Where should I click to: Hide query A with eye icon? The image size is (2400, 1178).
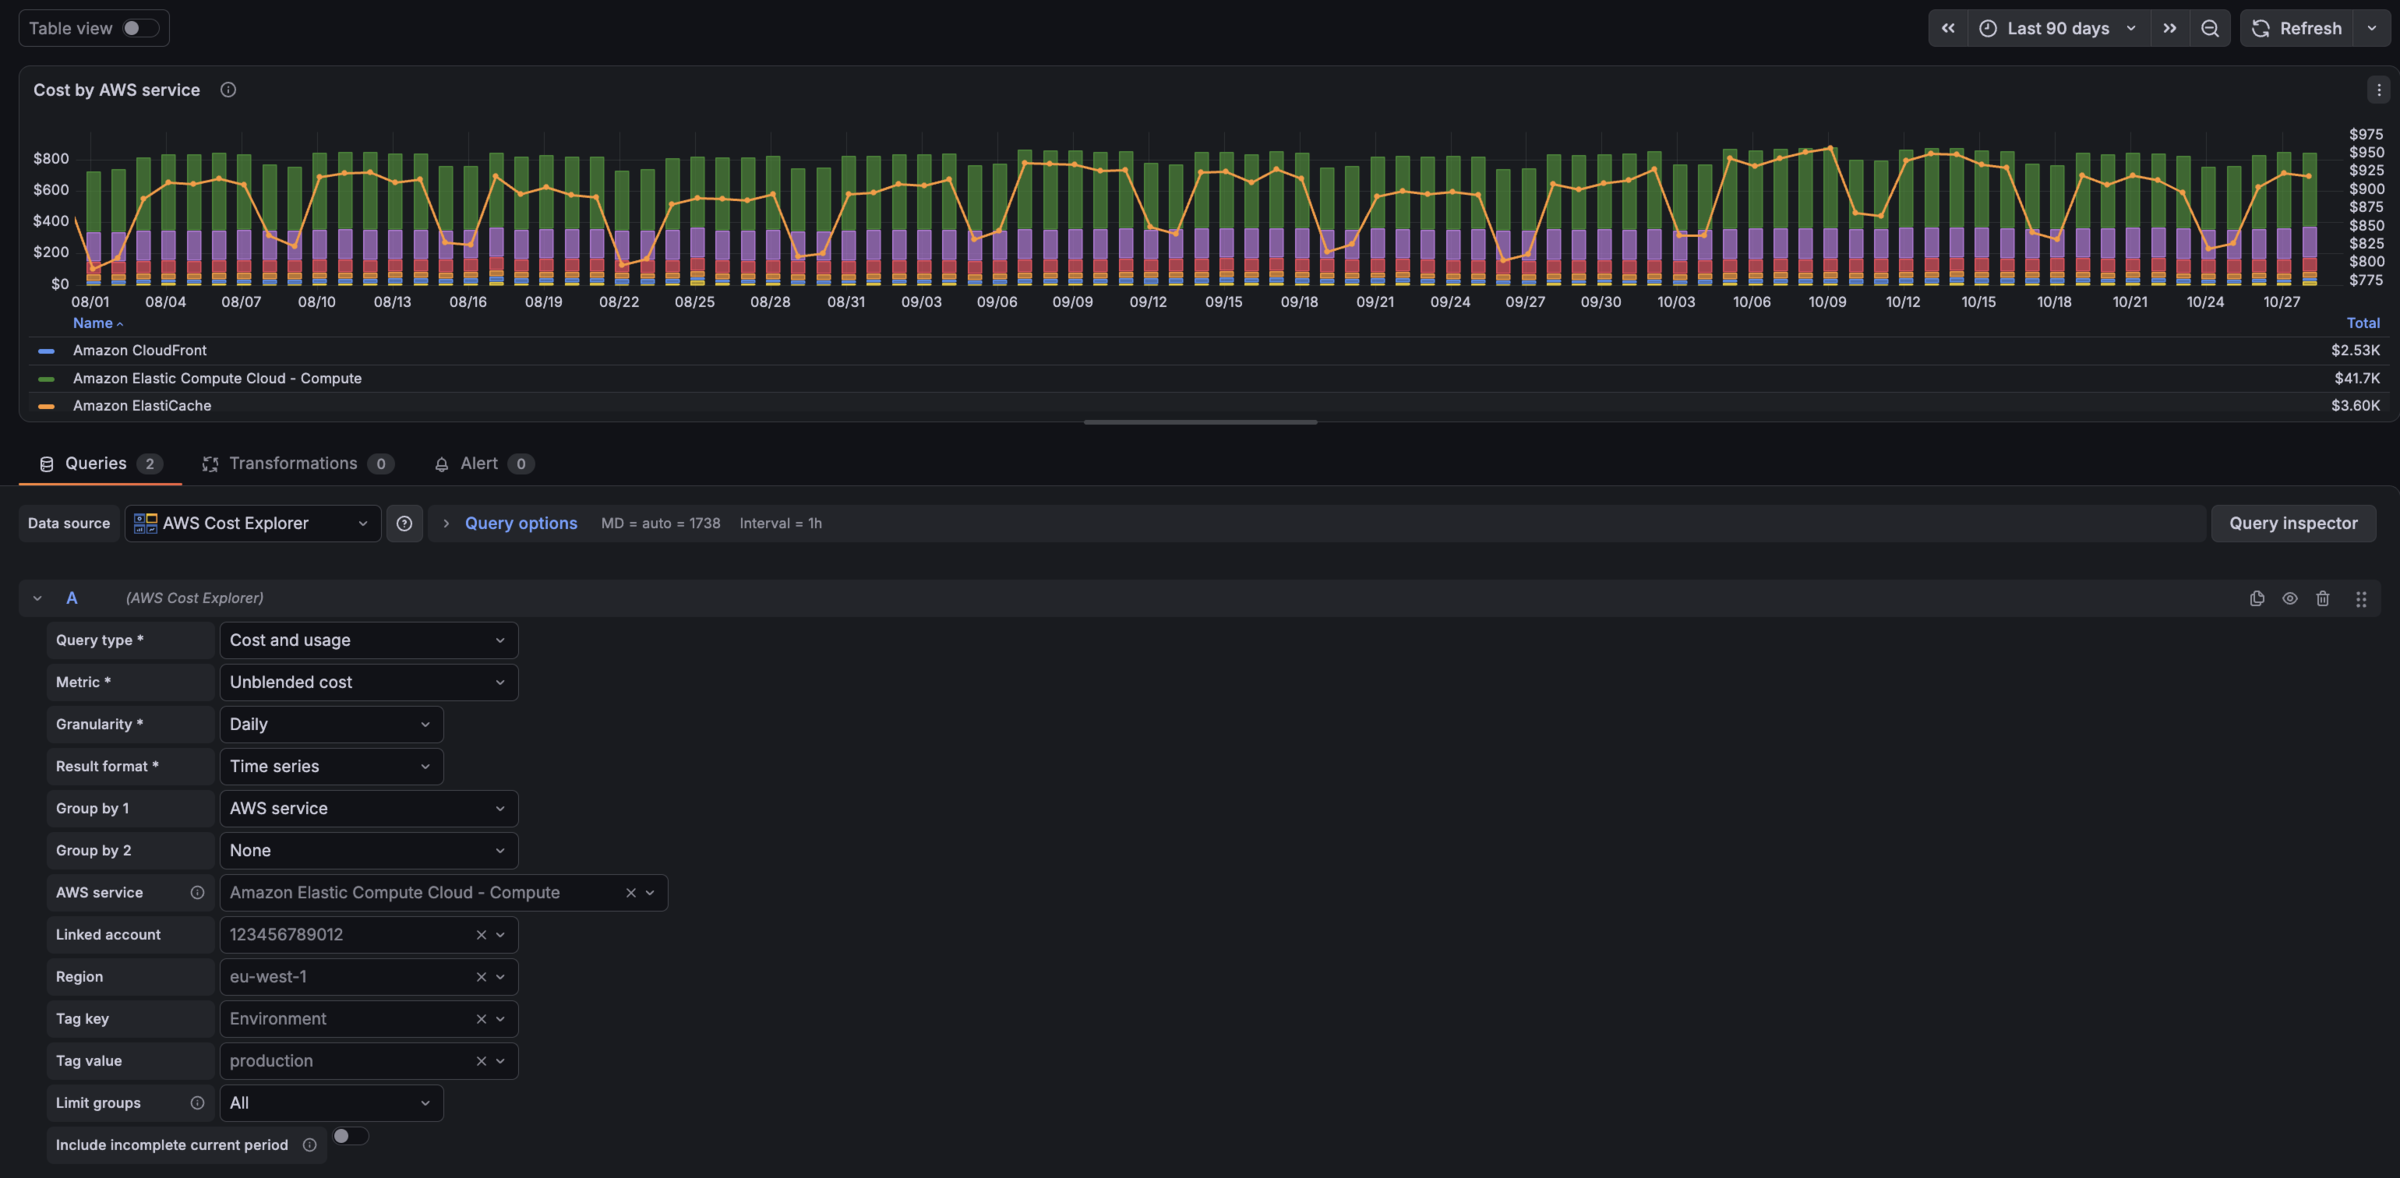(2290, 598)
